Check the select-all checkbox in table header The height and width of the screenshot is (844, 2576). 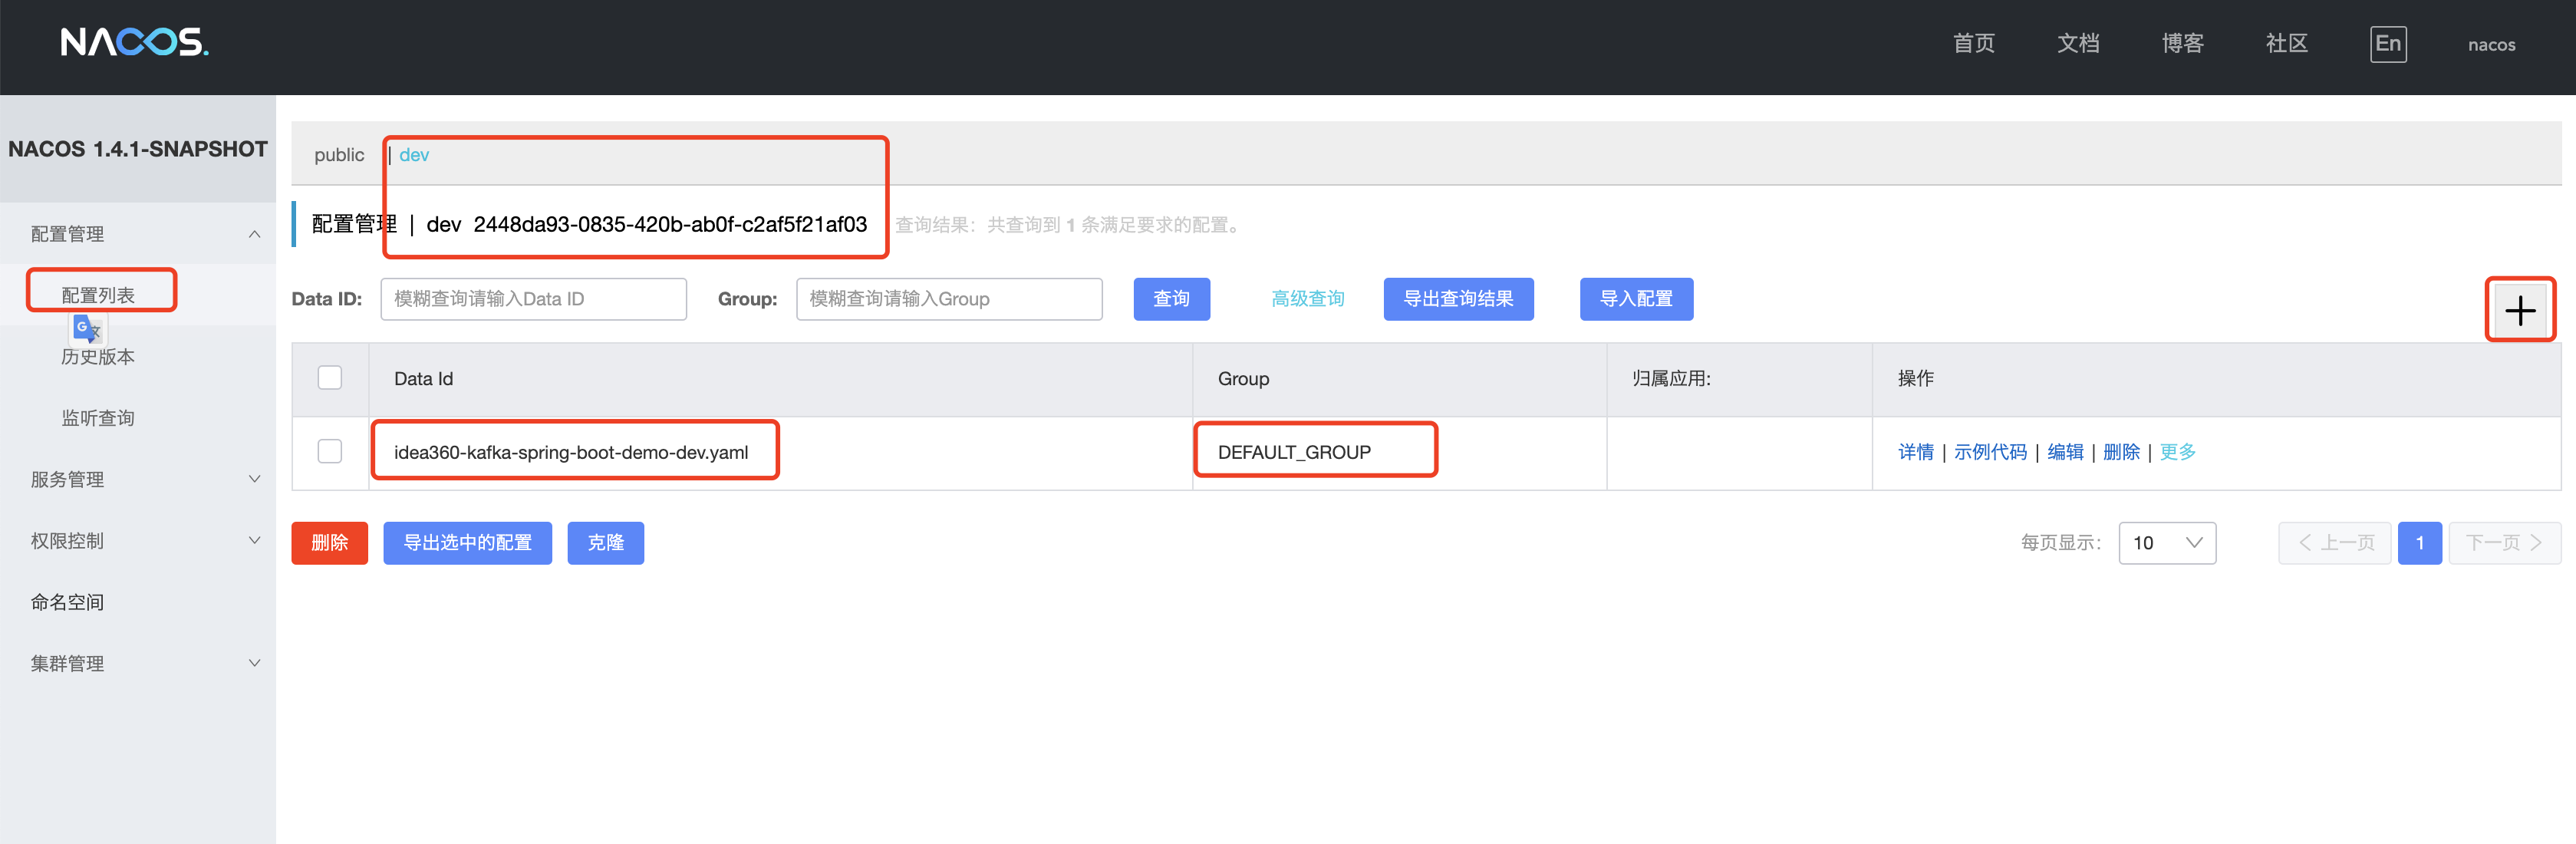(x=329, y=378)
